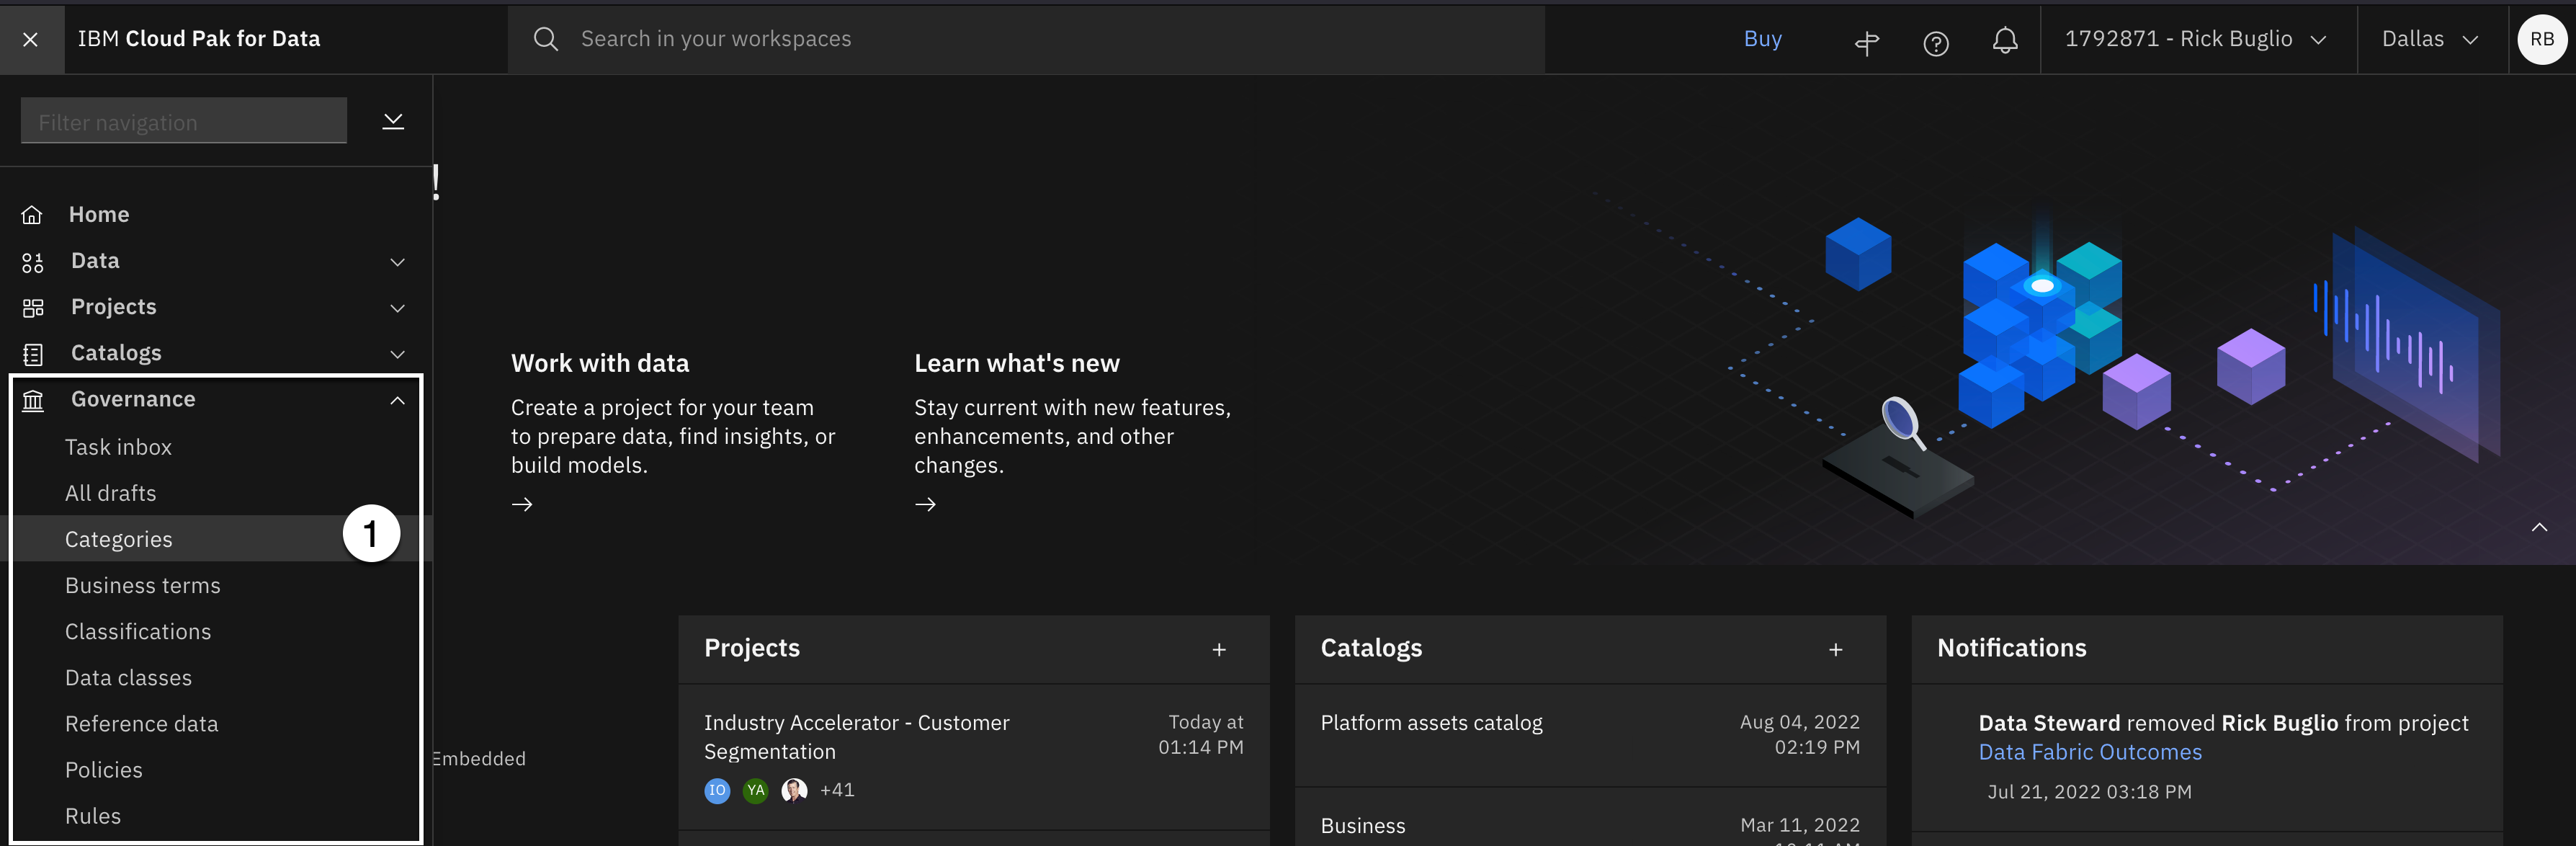Image resolution: width=2576 pixels, height=846 pixels.
Task: Click the arrow under Work with data
Action: pos(522,505)
